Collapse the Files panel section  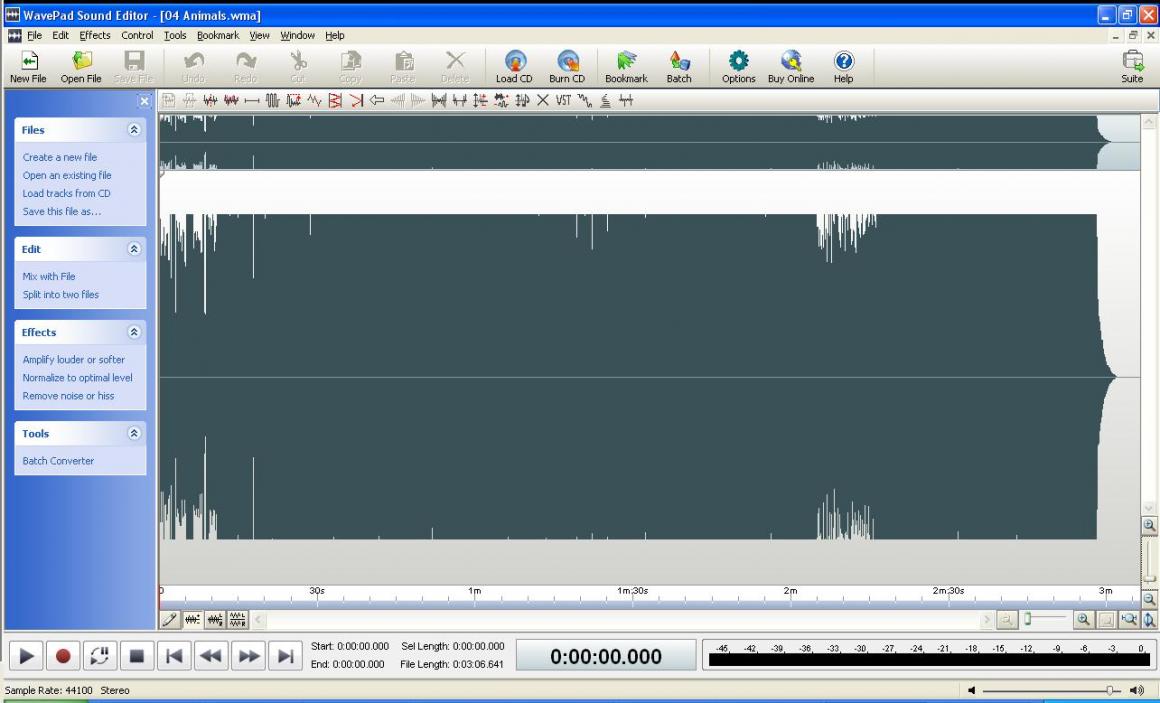[x=135, y=130]
